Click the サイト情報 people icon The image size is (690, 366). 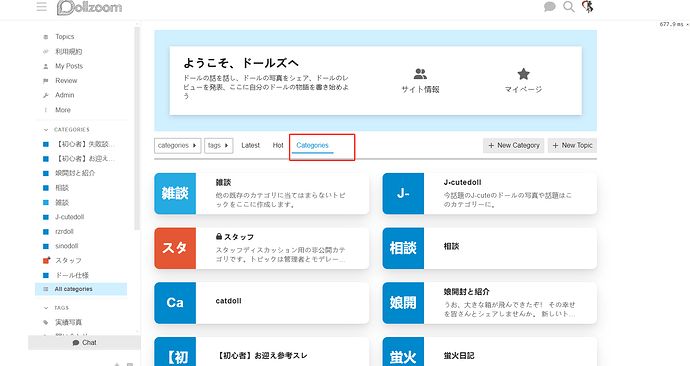(x=420, y=74)
